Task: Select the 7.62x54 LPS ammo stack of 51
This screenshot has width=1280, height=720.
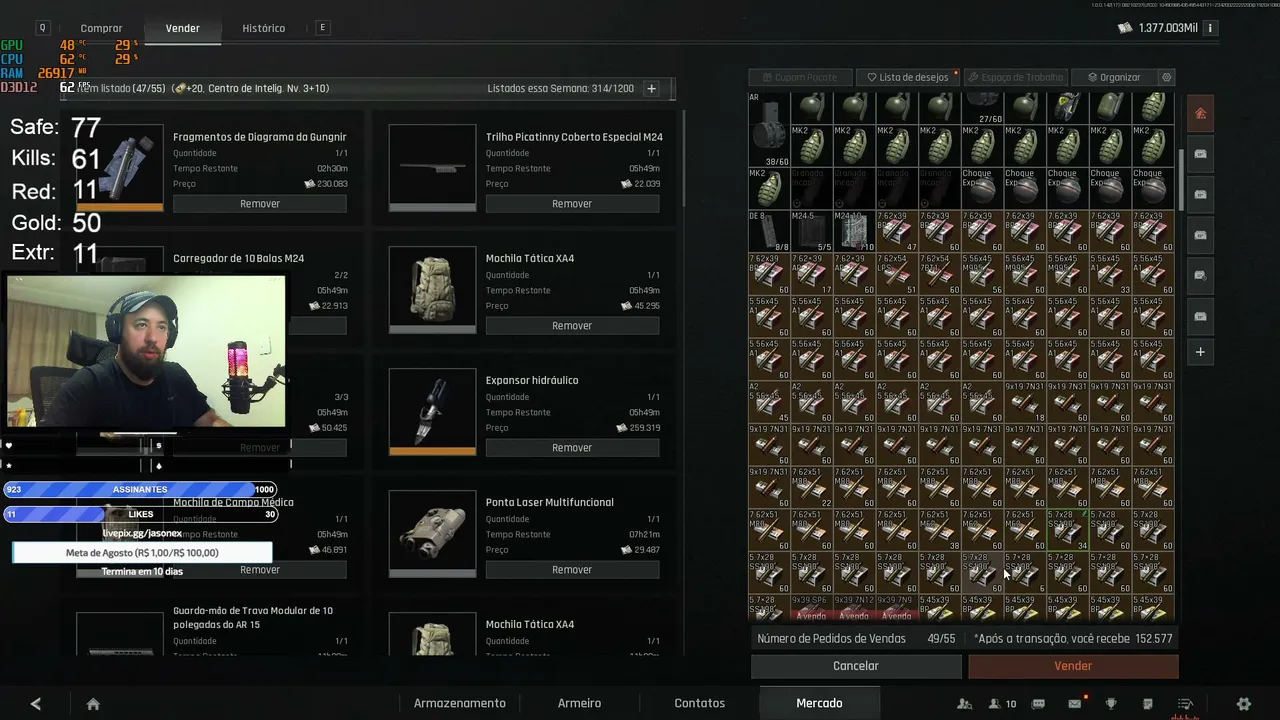Action: (897, 274)
